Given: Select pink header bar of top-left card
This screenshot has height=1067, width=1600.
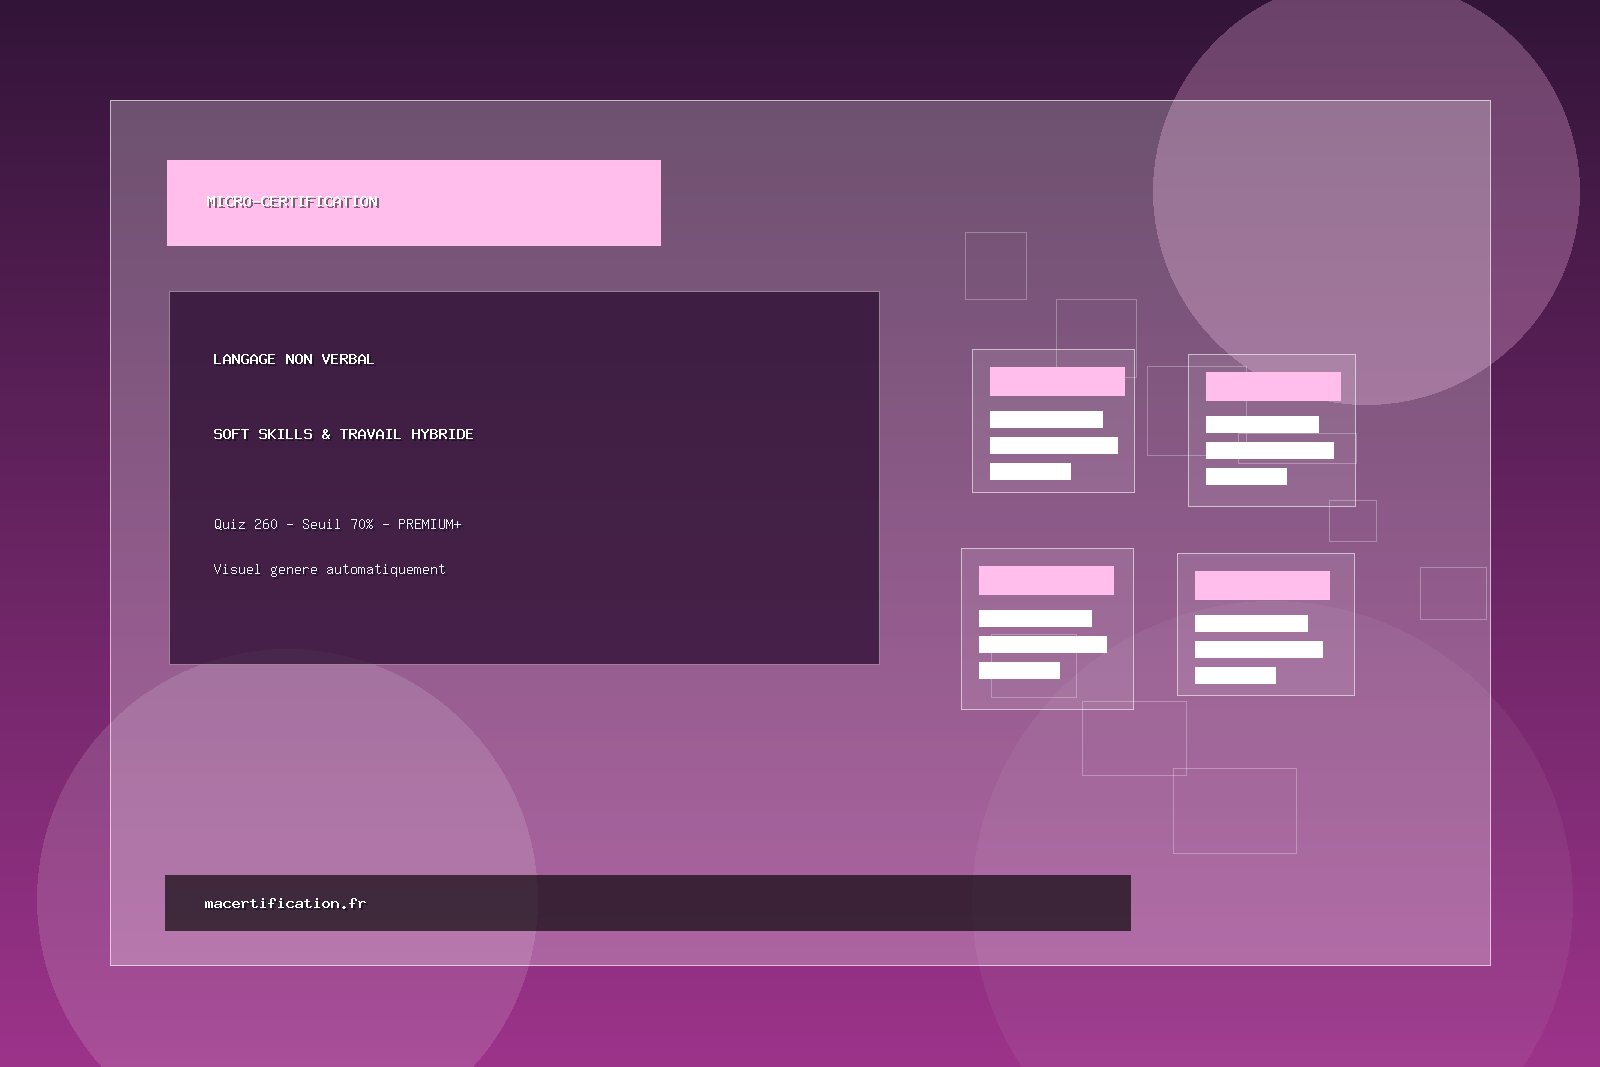Looking at the screenshot, I should pos(1057,381).
